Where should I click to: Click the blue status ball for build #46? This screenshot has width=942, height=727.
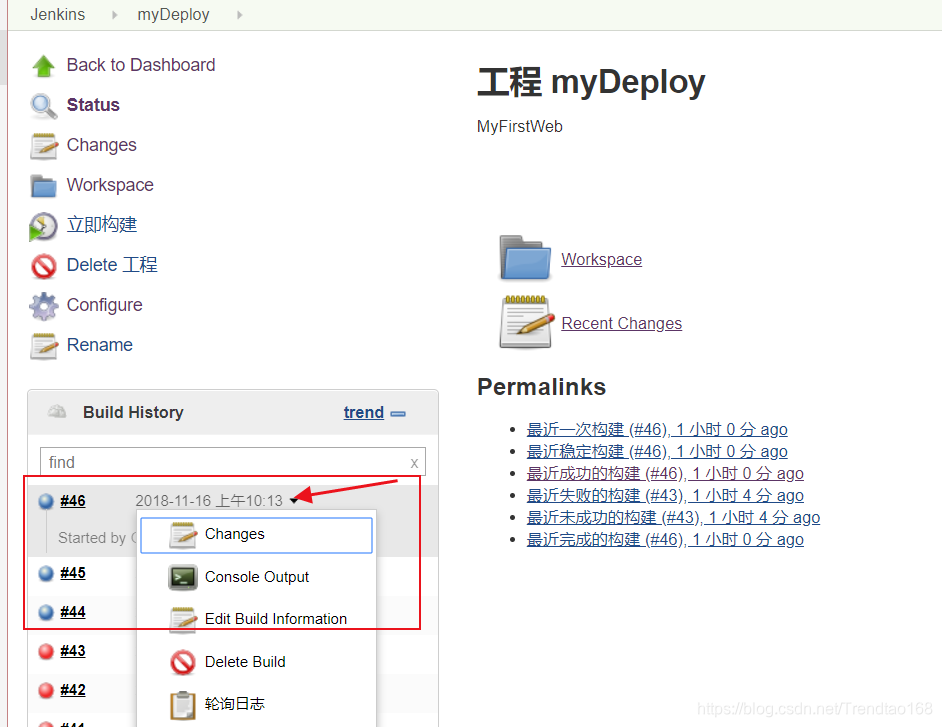click(x=46, y=501)
